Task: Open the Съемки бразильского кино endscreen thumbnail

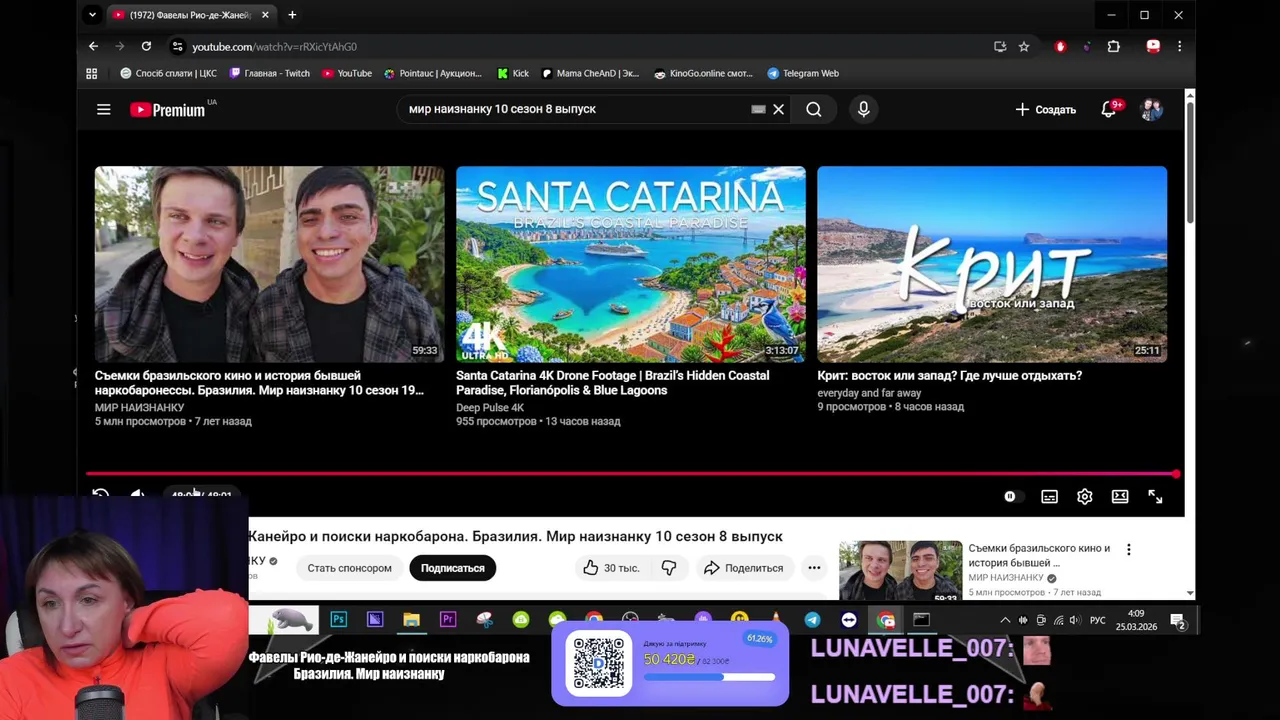Action: [270, 264]
